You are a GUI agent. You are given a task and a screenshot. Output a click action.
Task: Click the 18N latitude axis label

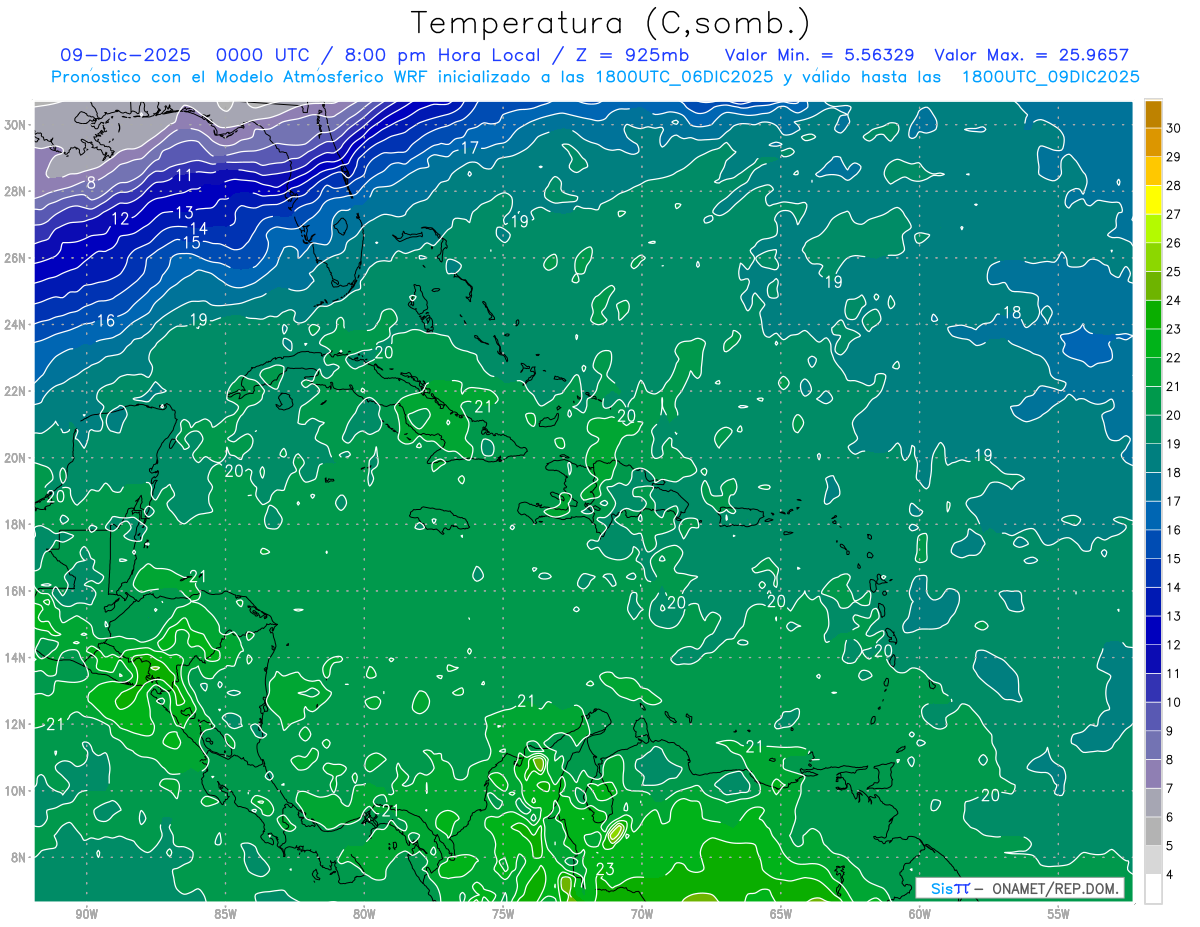point(15,524)
